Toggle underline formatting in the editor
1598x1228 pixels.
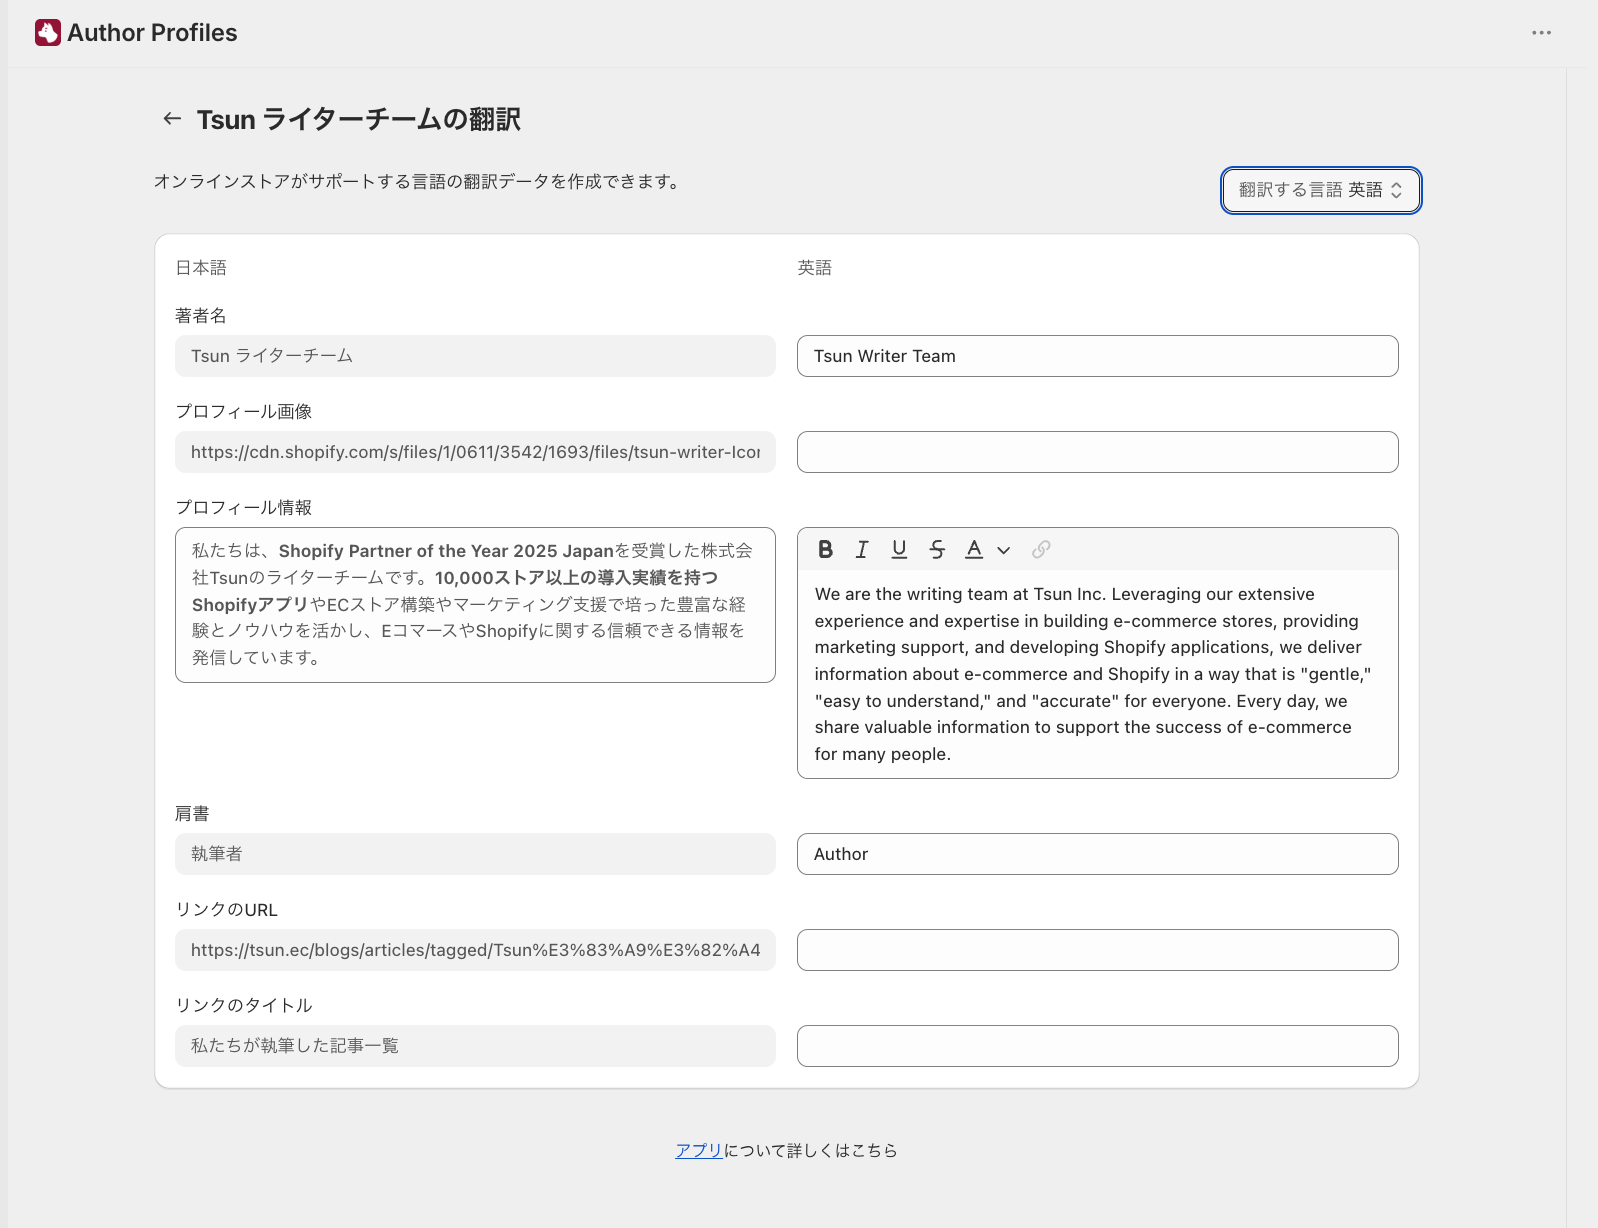[899, 549]
